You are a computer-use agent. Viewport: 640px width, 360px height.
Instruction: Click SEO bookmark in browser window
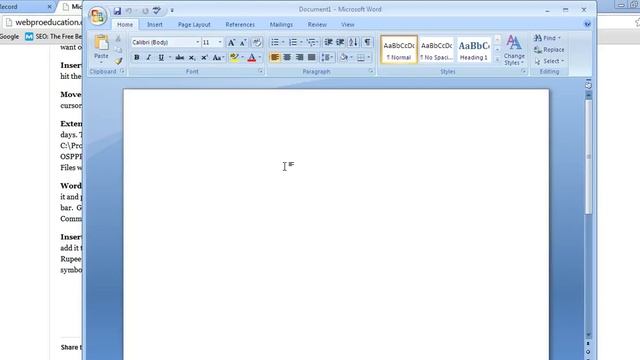pos(53,36)
